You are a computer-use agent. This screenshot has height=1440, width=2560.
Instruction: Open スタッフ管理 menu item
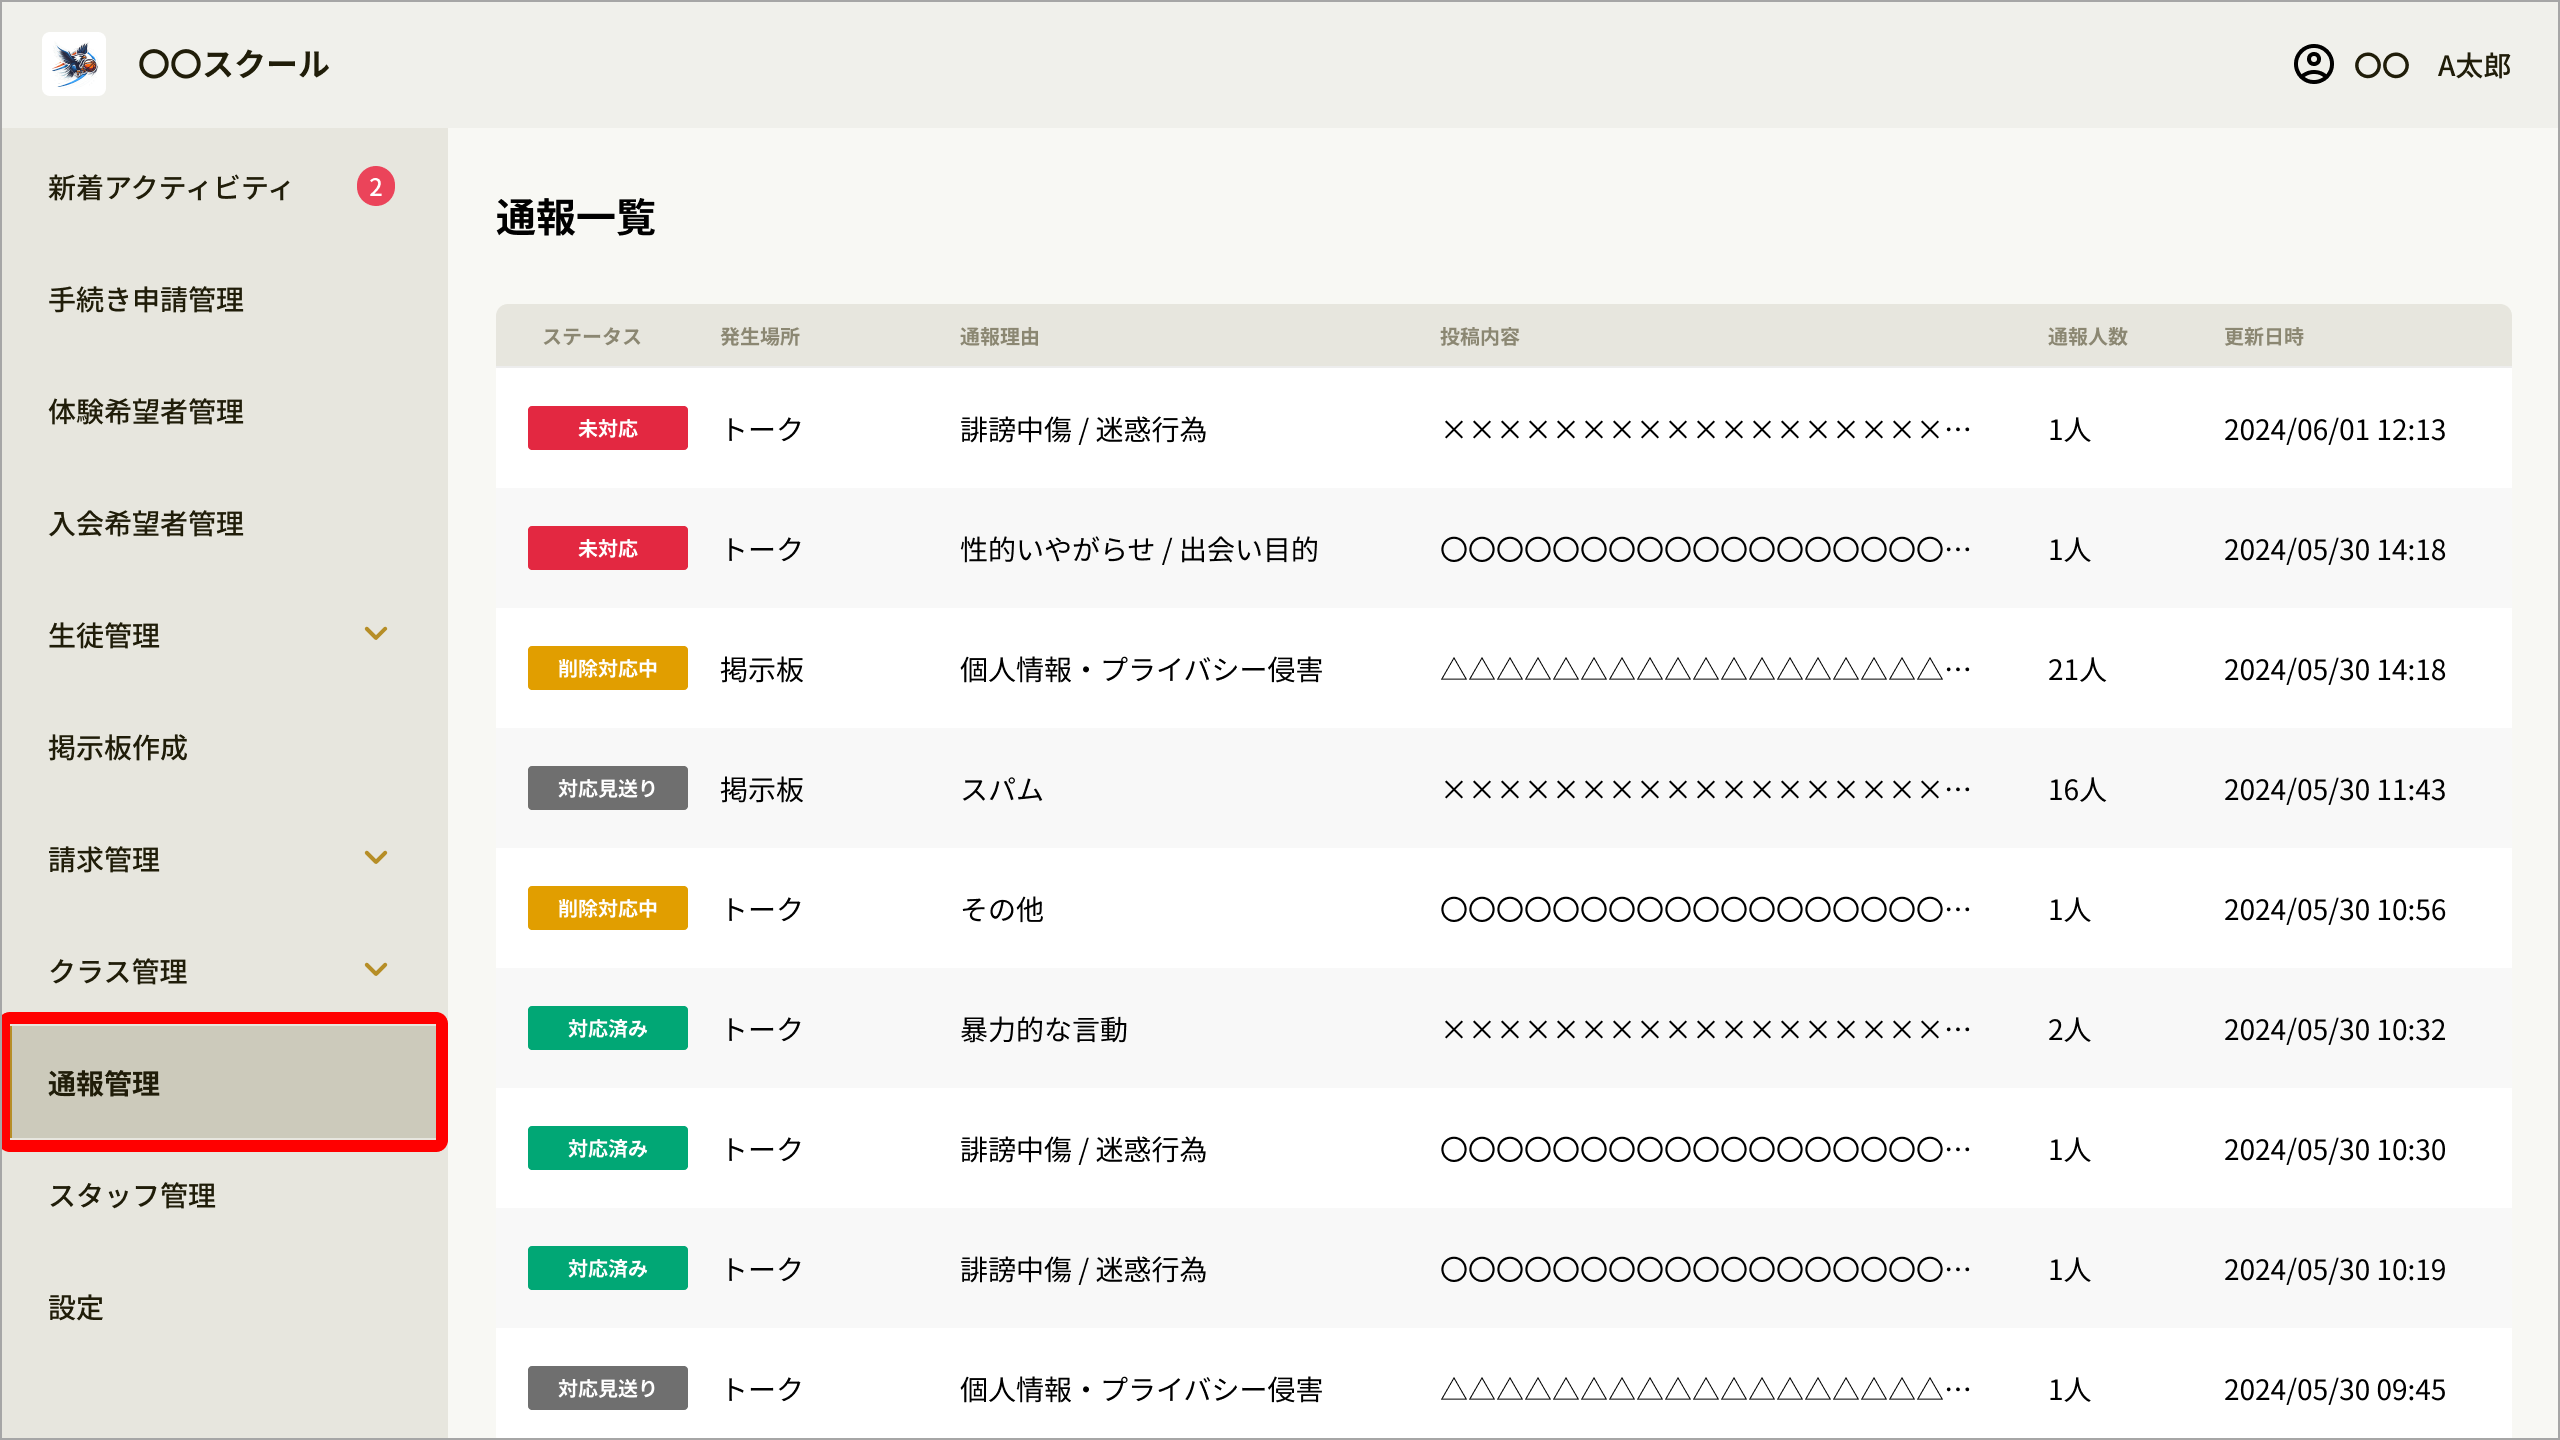(132, 1196)
